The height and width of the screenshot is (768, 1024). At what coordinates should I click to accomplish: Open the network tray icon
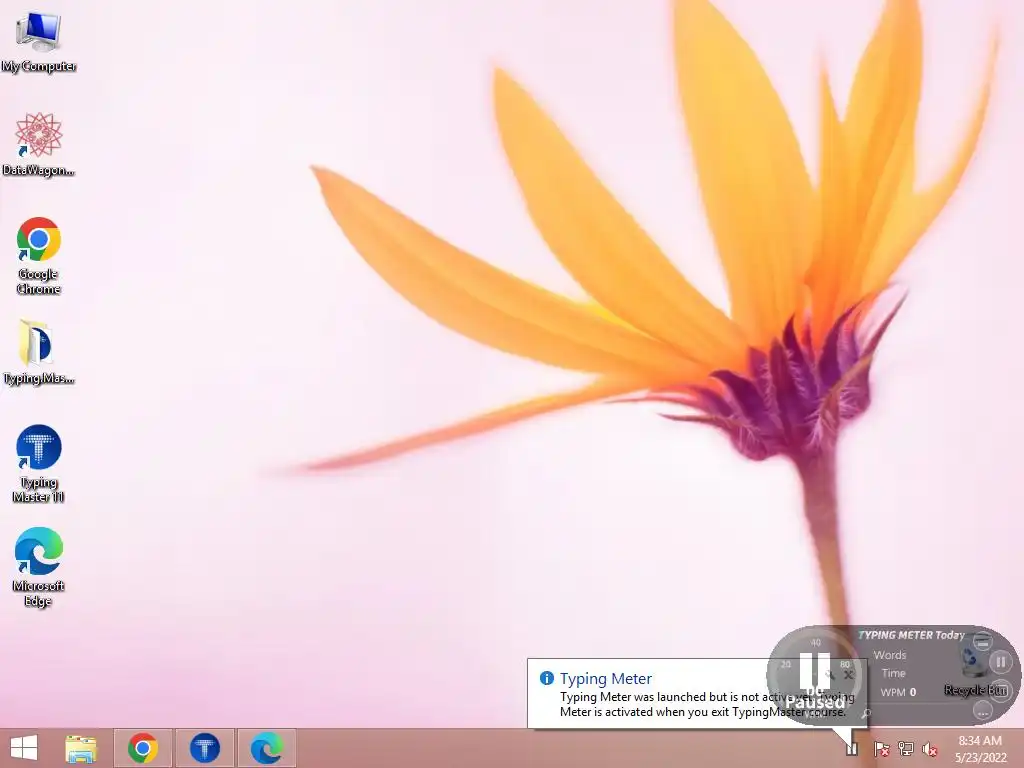click(x=906, y=749)
